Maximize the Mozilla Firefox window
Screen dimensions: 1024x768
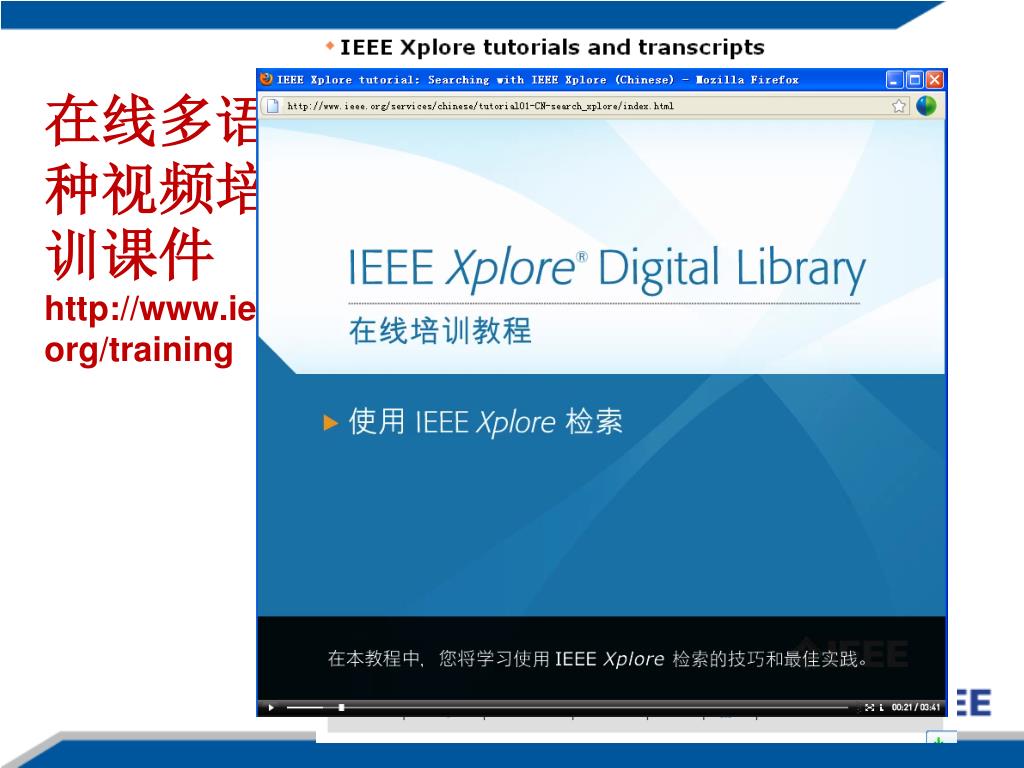pyautogui.click(x=915, y=80)
